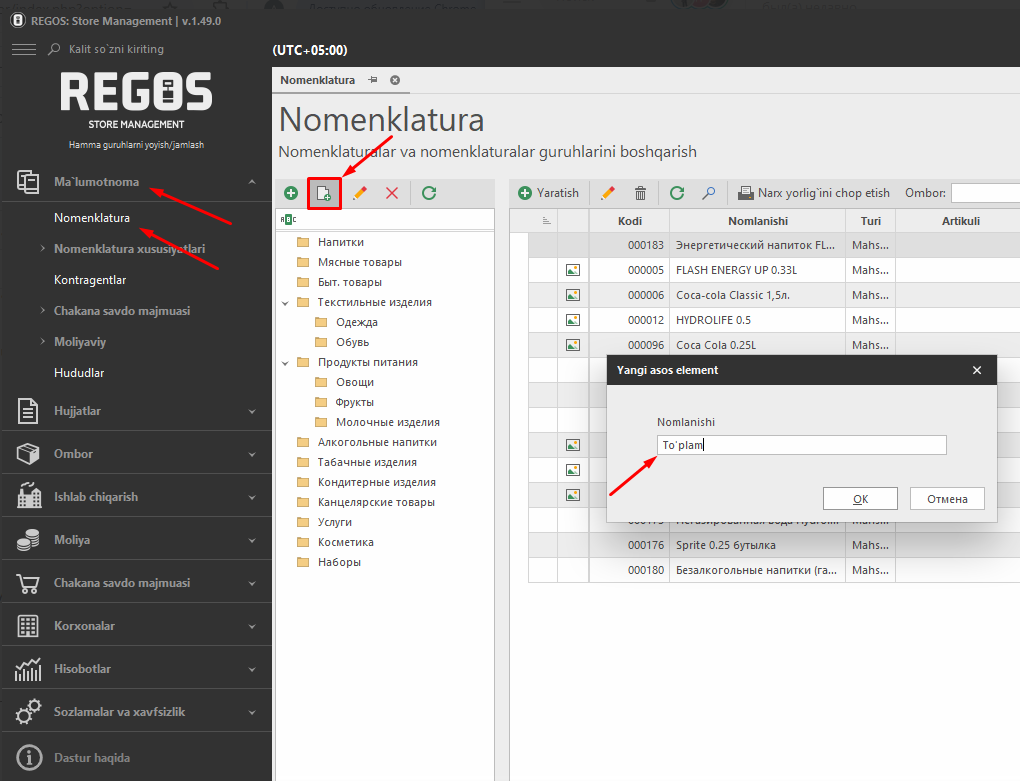Confirm dialog with OK button

(x=860, y=499)
